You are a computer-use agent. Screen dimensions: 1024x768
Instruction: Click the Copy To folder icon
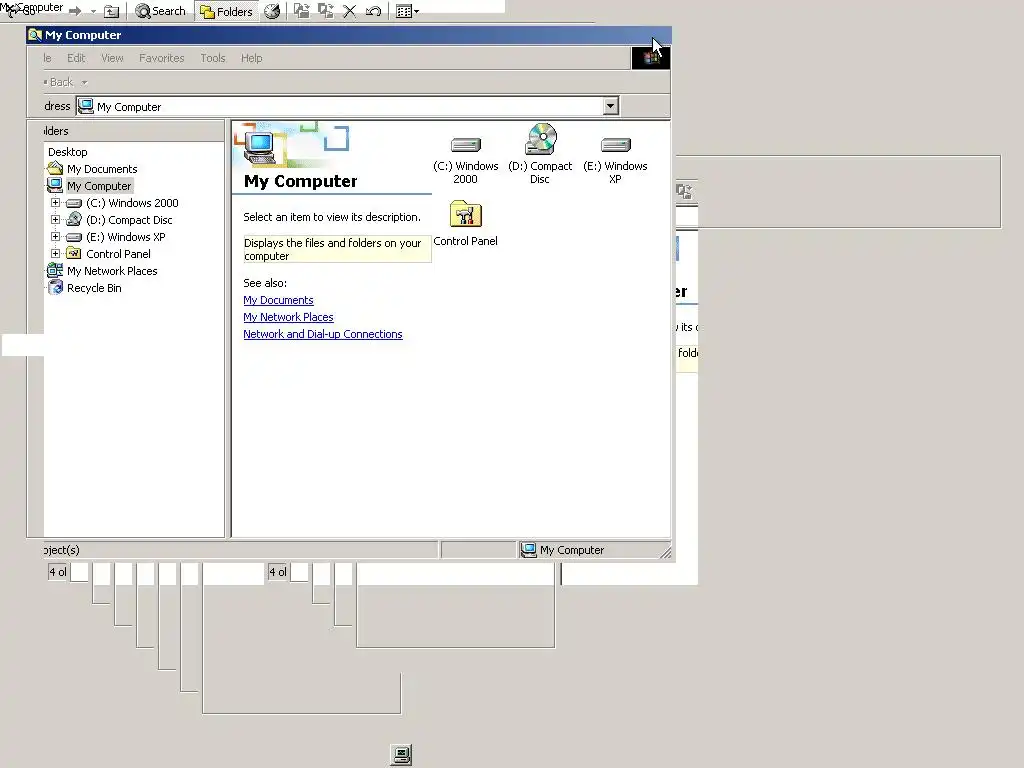click(325, 11)
